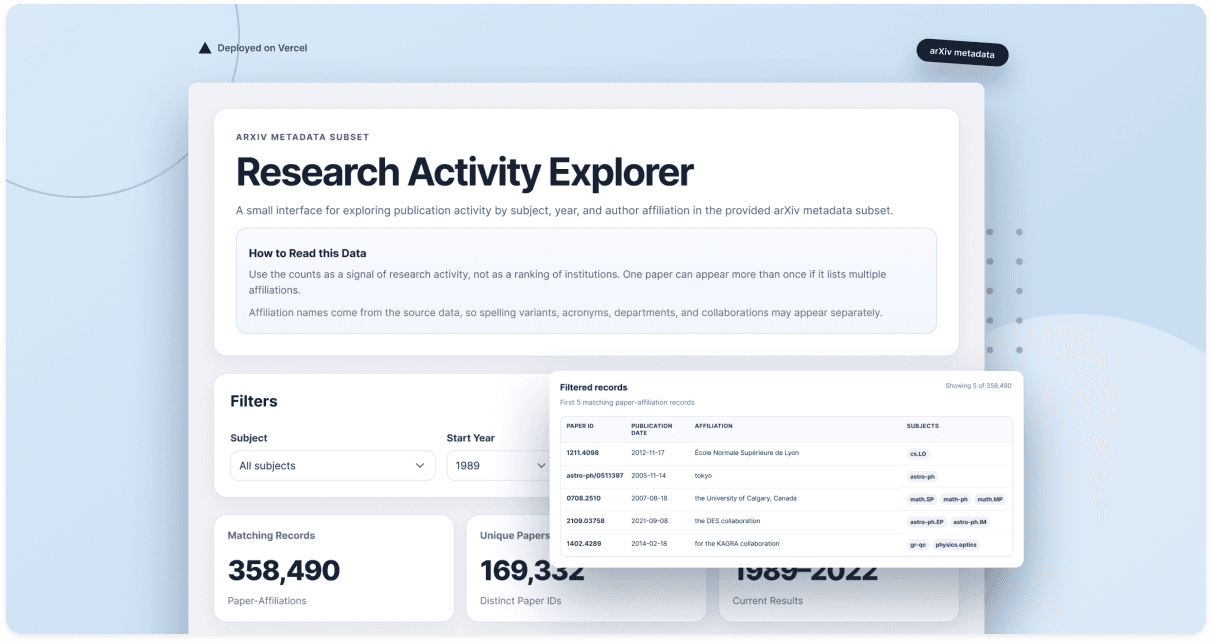Click the 'astro-ph.IM' subject tag
The image size is (1212, 642).
tap(969, 522)
